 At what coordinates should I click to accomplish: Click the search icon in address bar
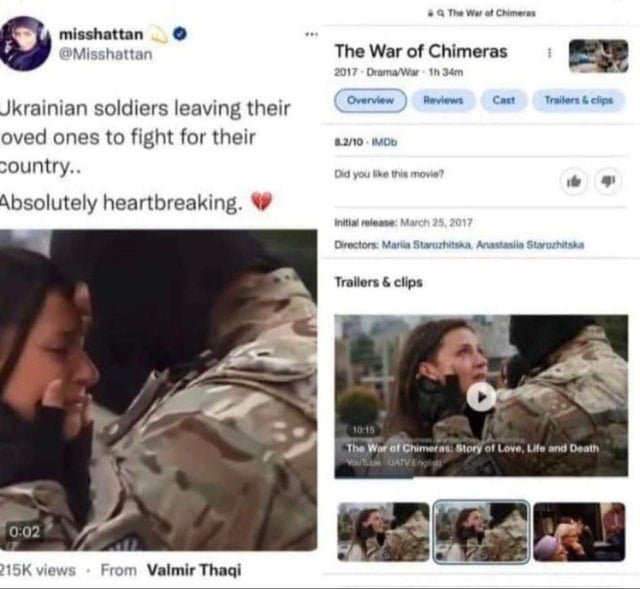coord(441,13)
